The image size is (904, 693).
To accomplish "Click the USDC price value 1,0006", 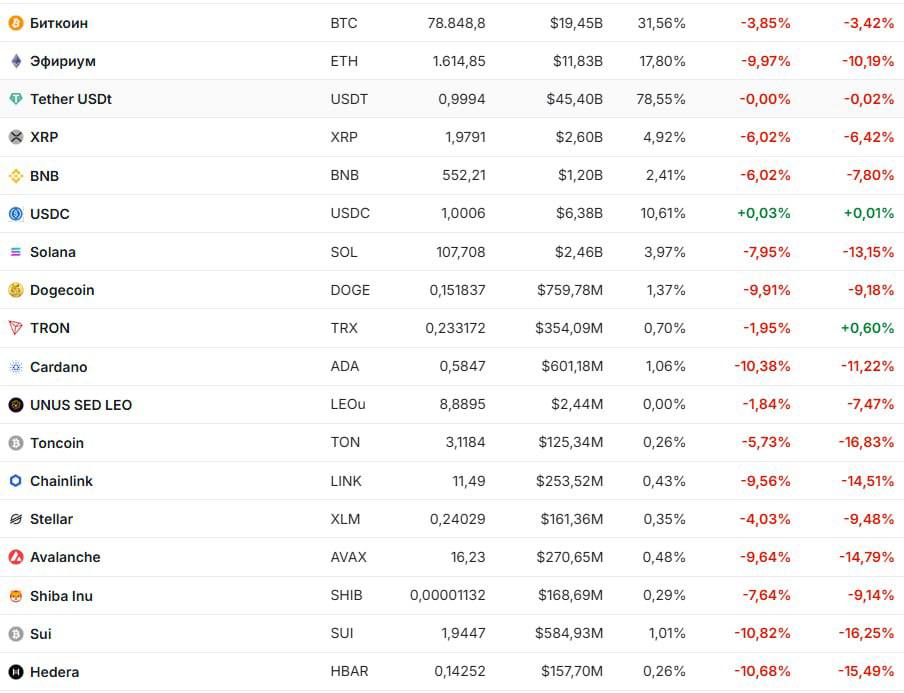I will click(463, 214).
